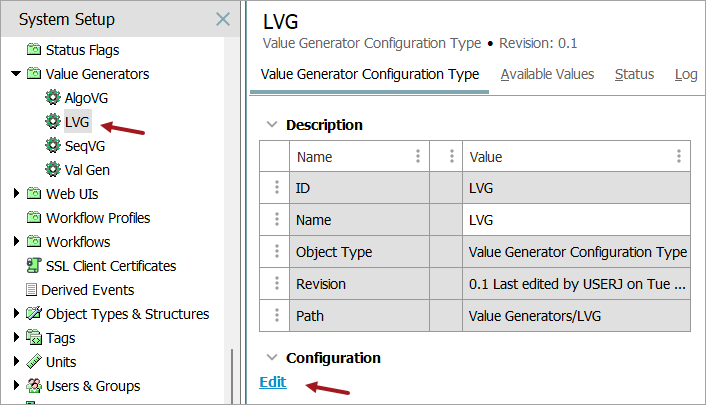This screenshot has height=405, width=706.
Task: Click the Derived Events list icon
Action: tap(31, 289)
